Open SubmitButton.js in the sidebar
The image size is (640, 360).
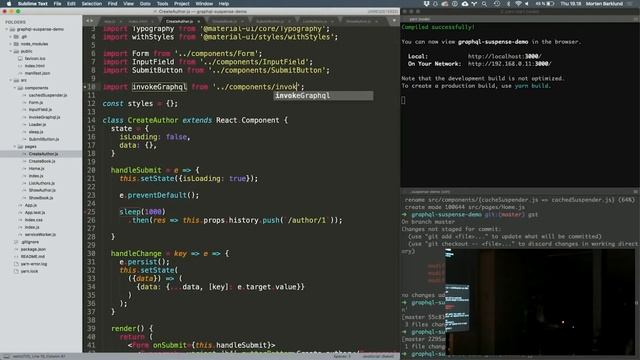[44, 139]
